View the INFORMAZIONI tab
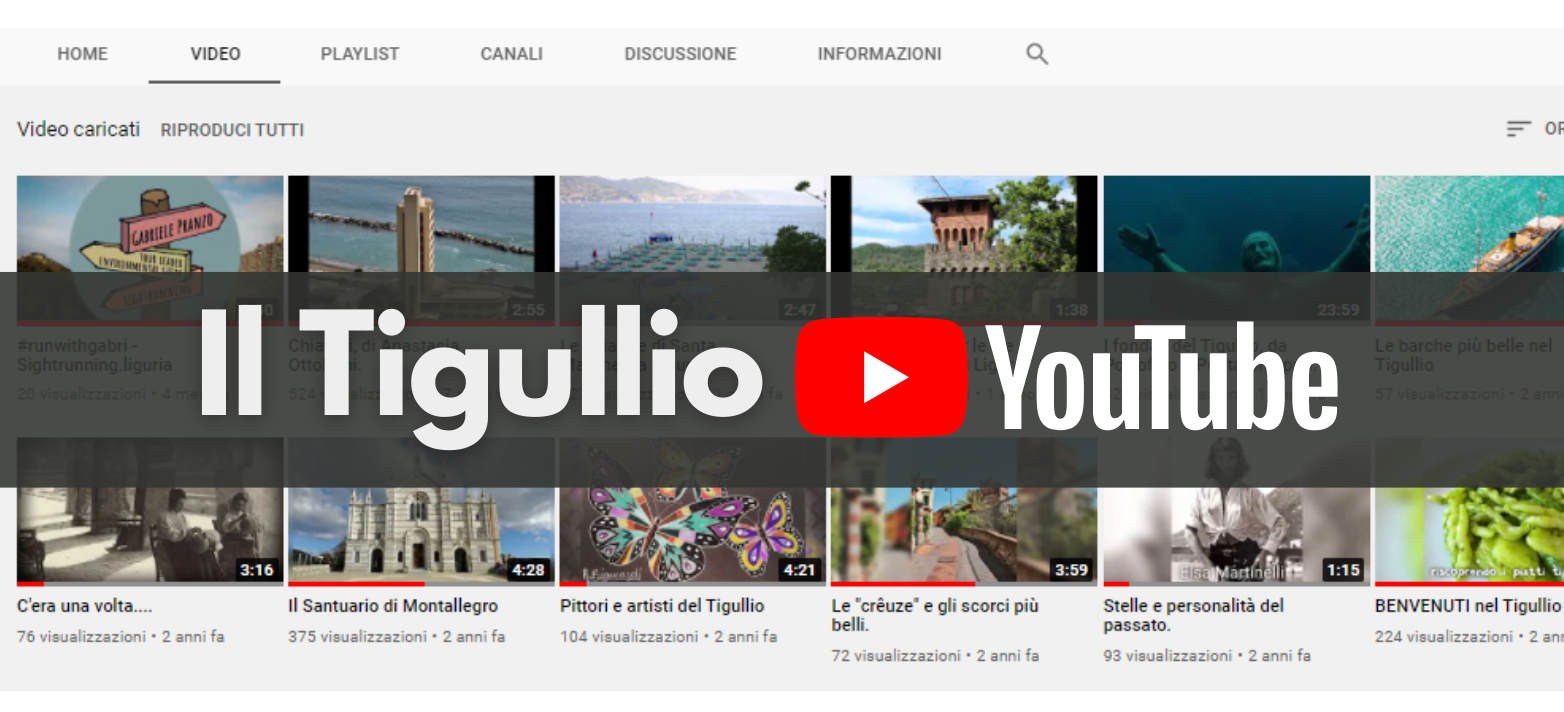 pos(879,54)
